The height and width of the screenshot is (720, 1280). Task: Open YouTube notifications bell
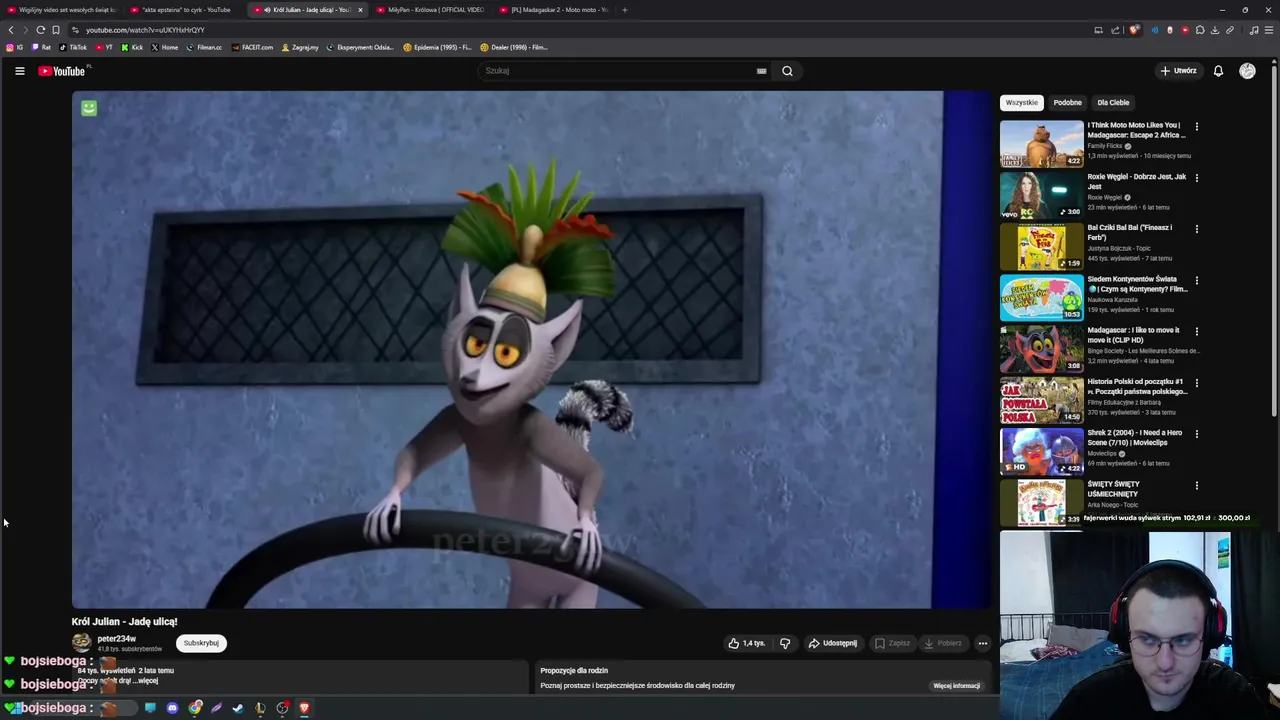tap(1218, 71)
